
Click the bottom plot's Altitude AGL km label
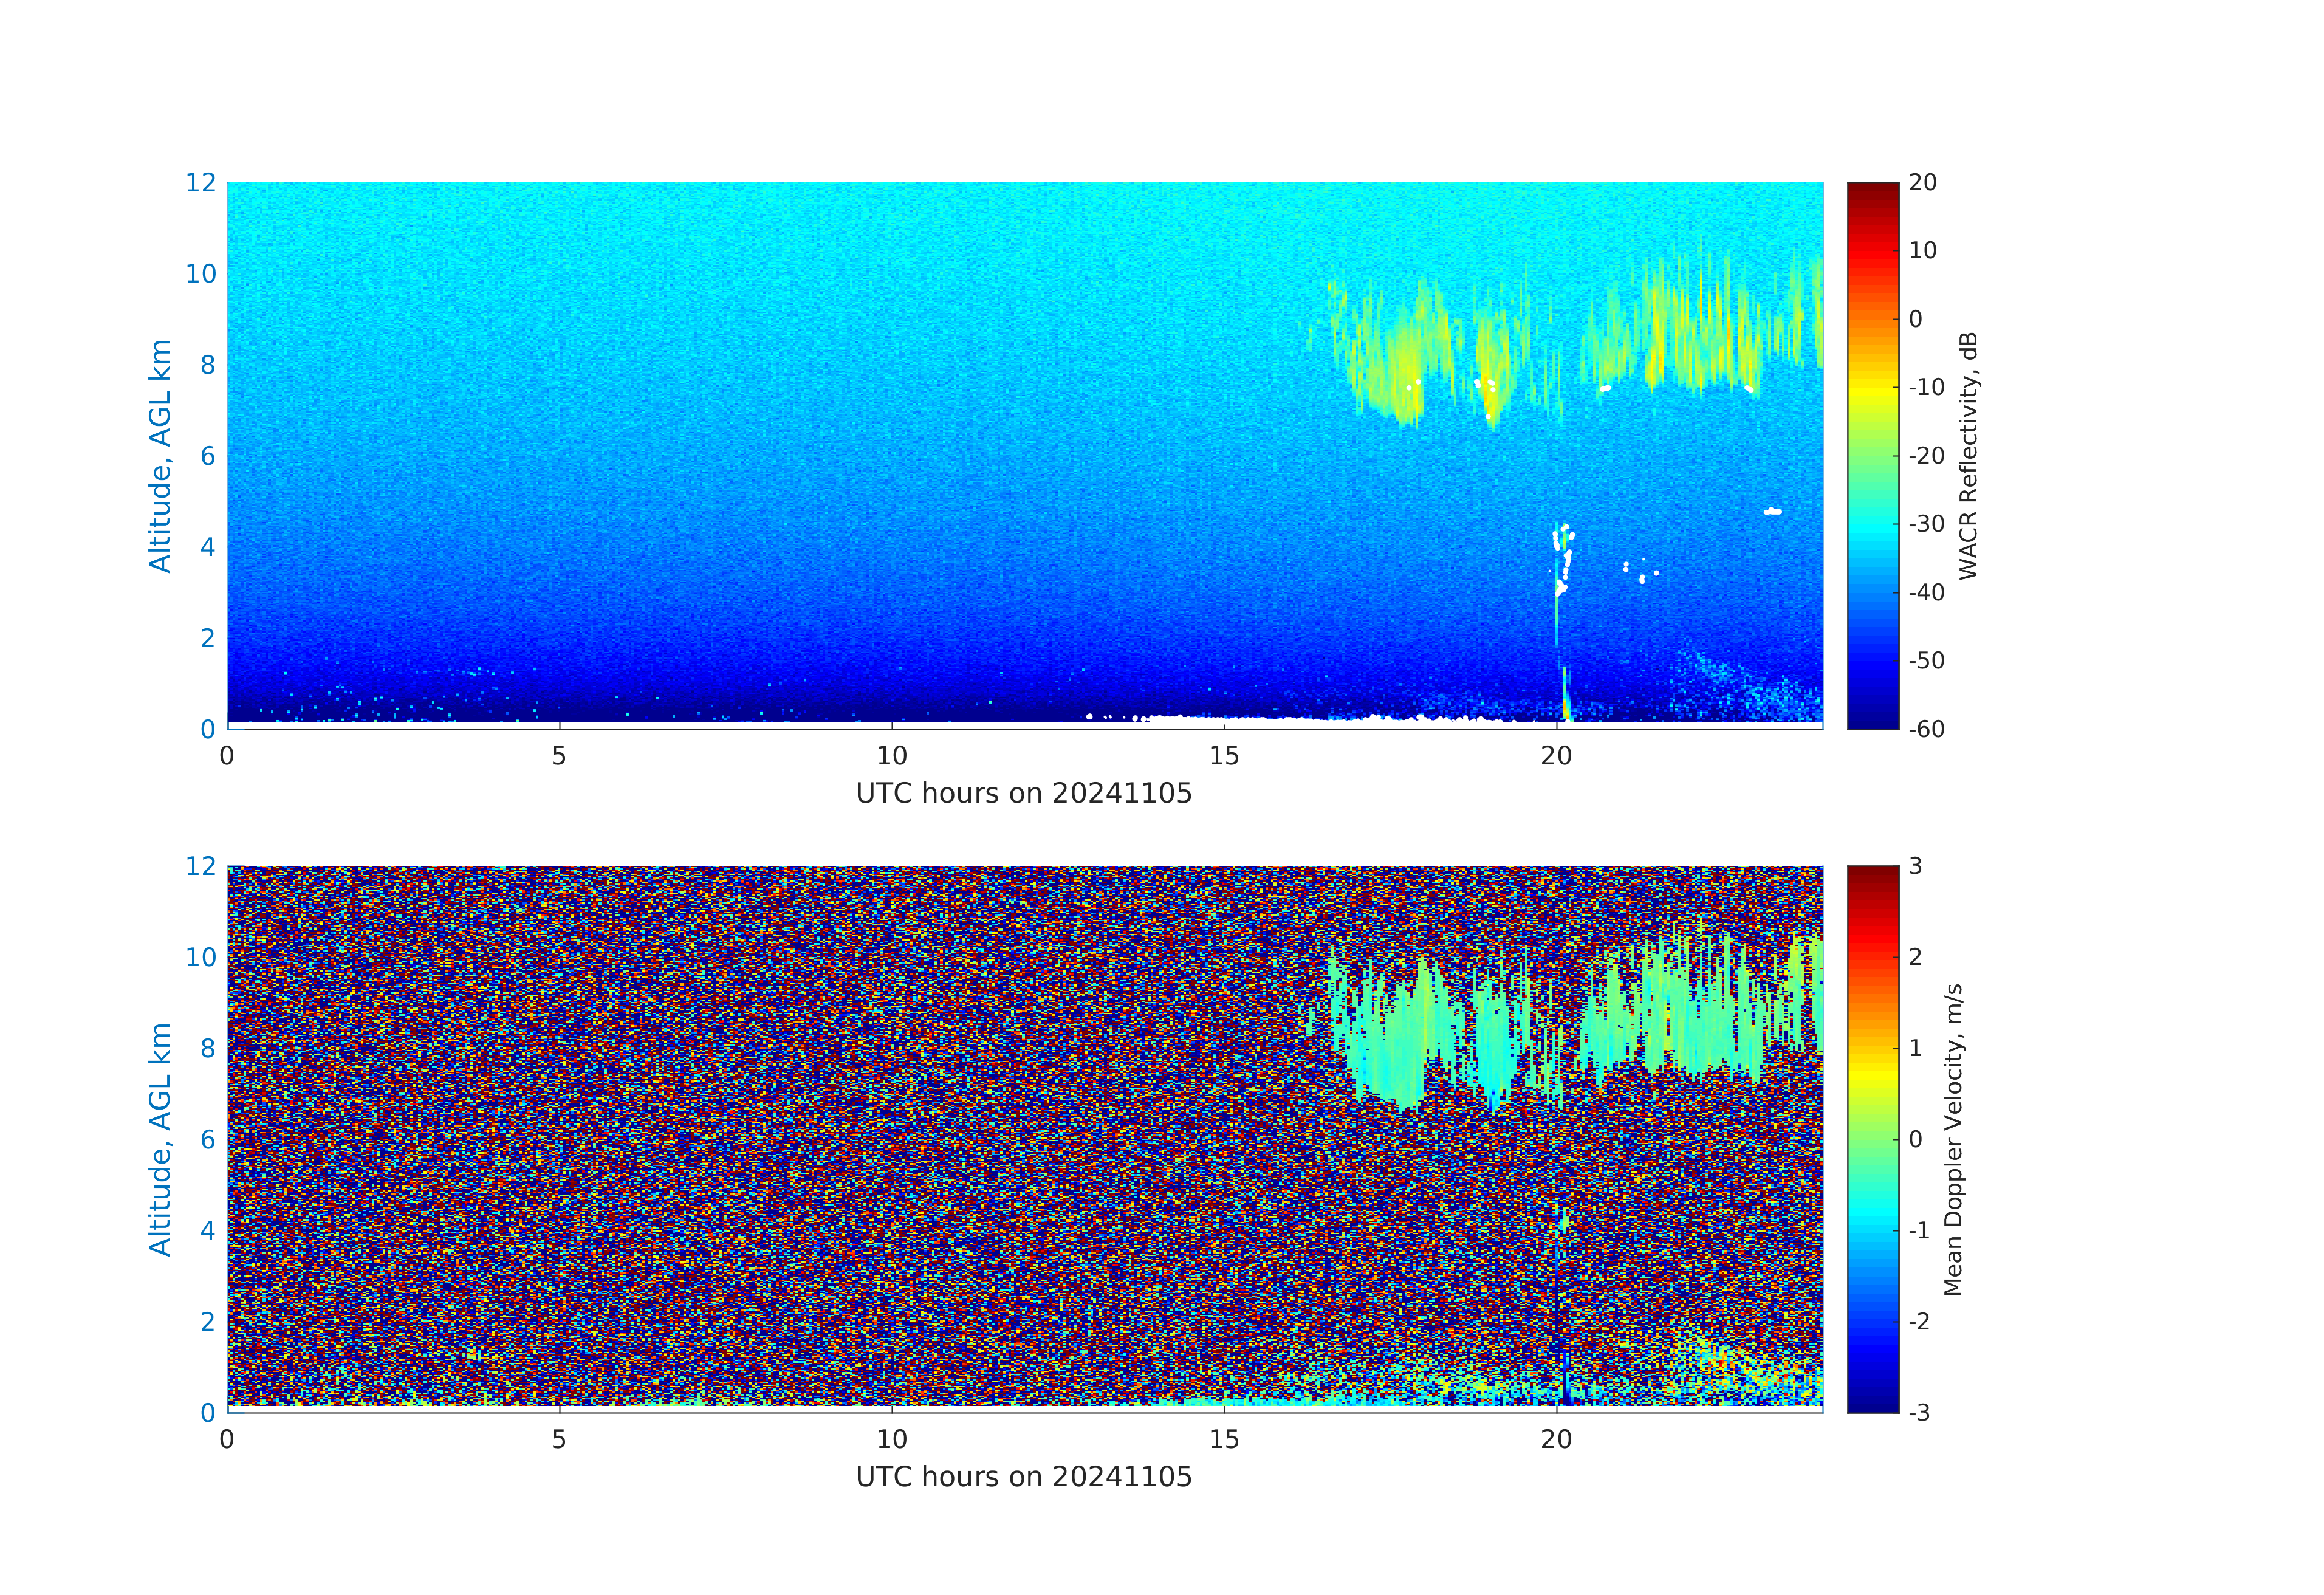(x=160, y=1138)
